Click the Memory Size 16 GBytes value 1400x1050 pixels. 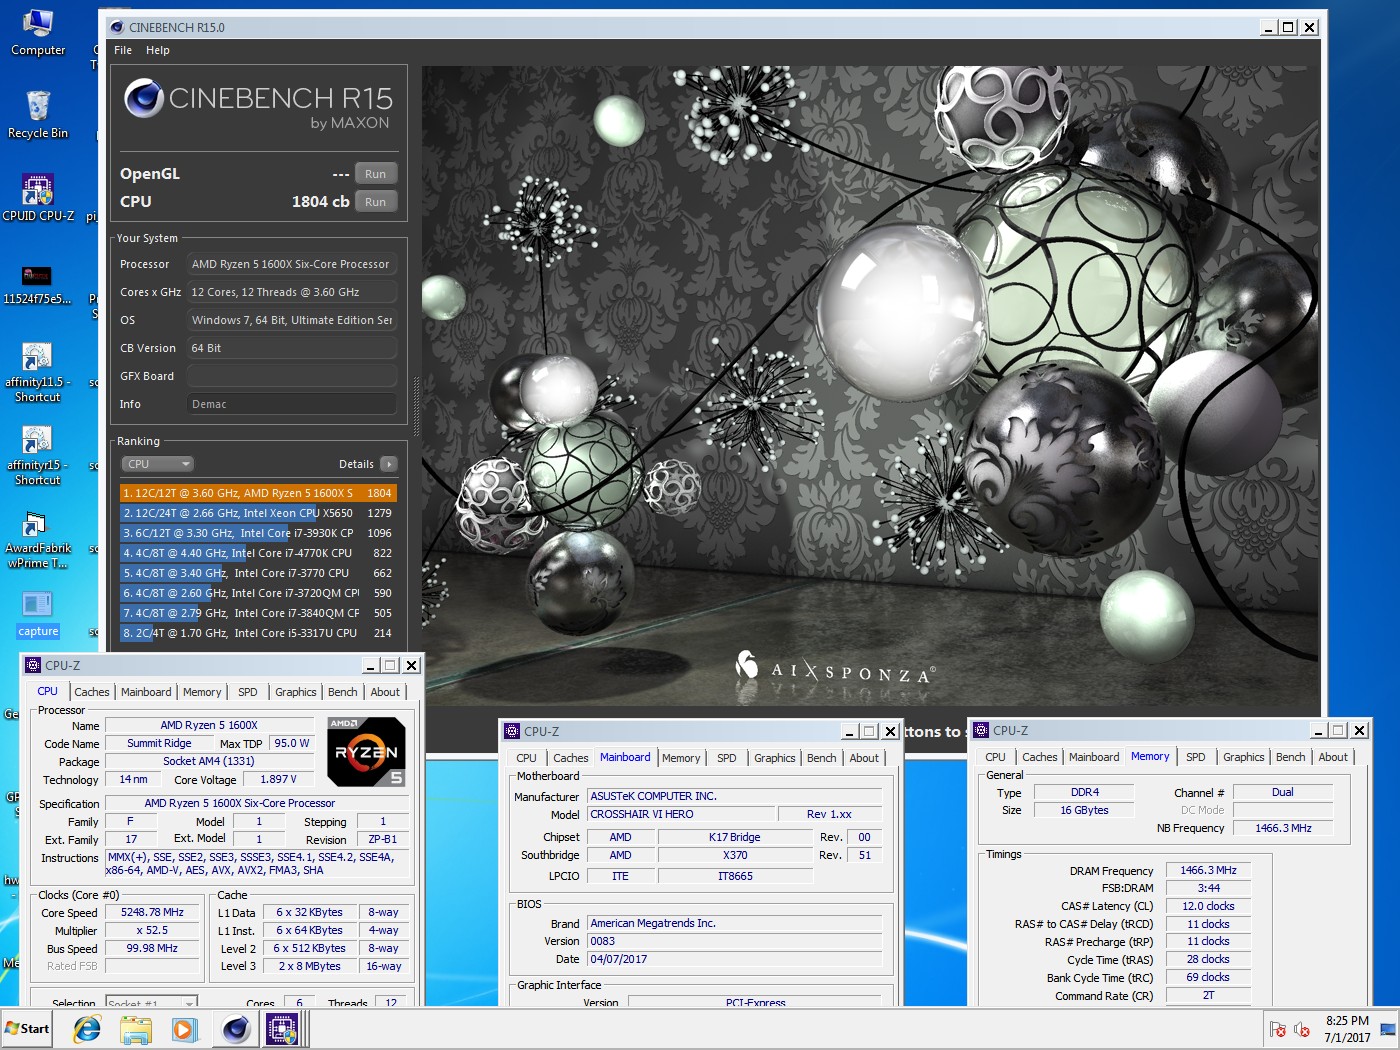(1084, 810)
